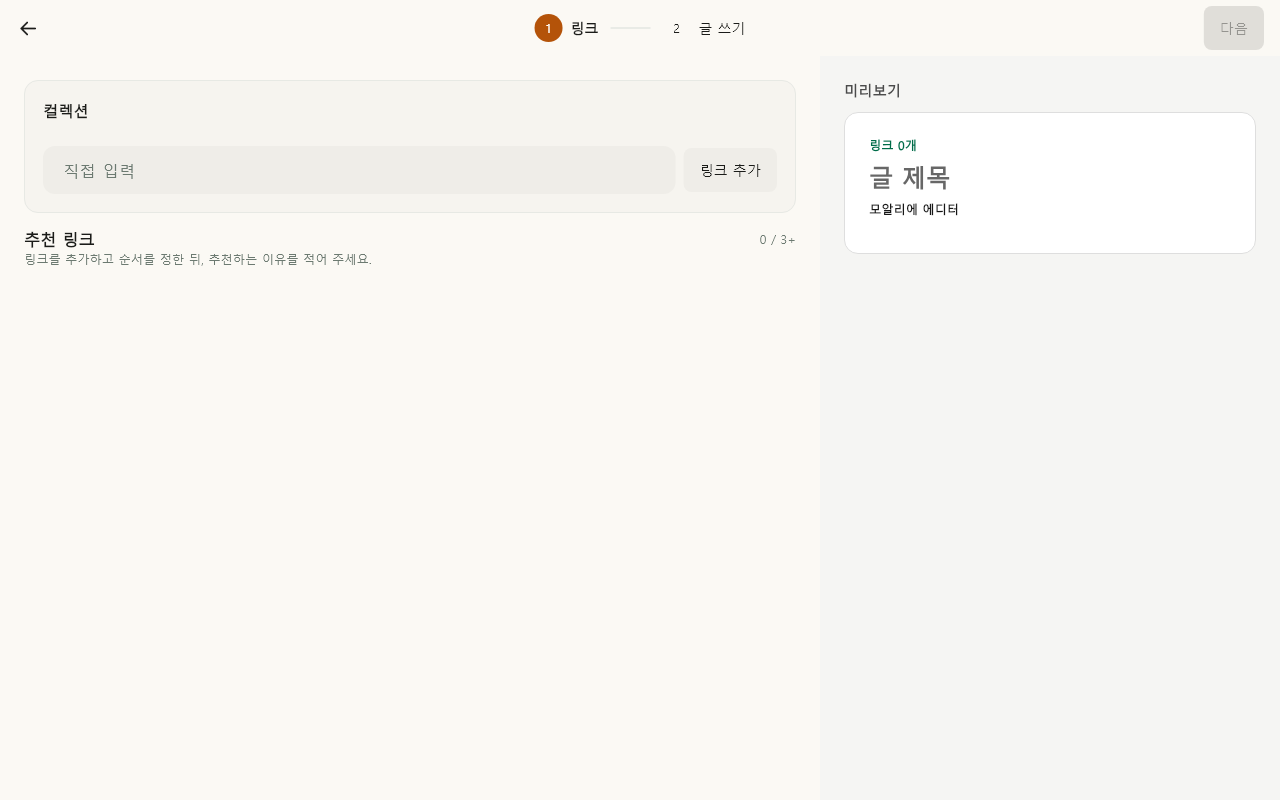Click the 링크 추가 button

(730, 170)
